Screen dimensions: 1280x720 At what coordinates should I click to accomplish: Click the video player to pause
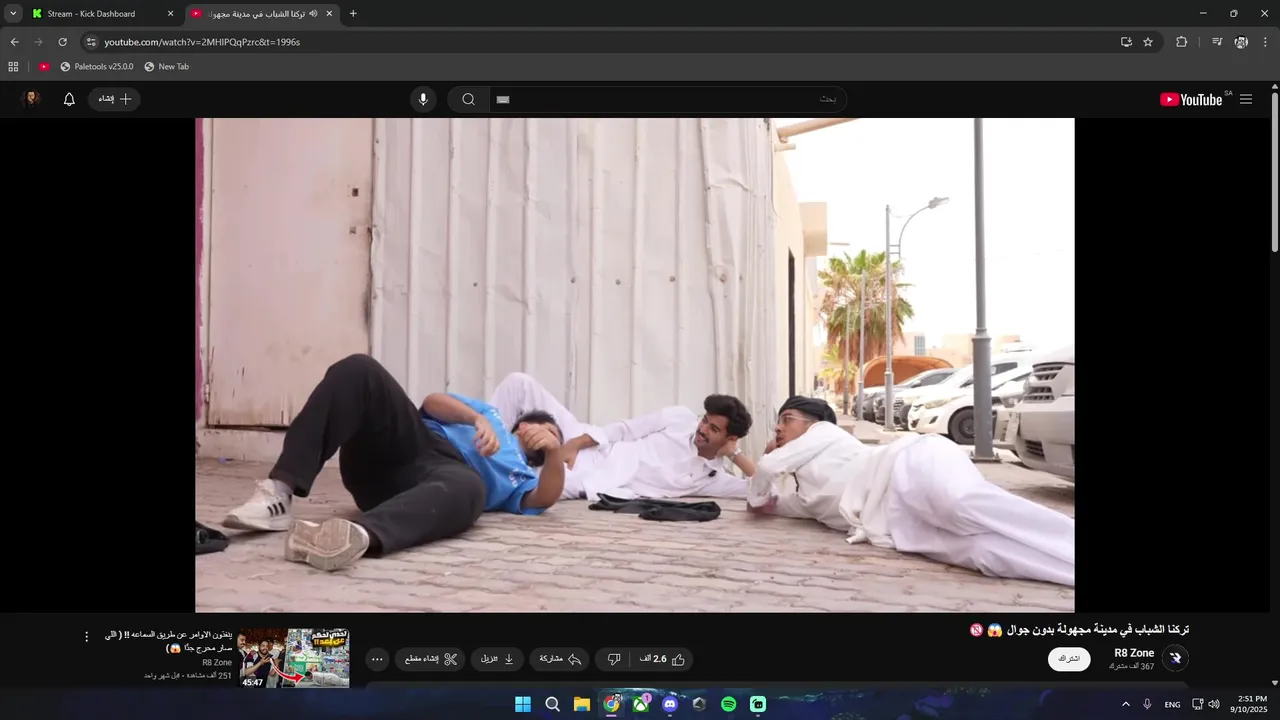[634, 365]
